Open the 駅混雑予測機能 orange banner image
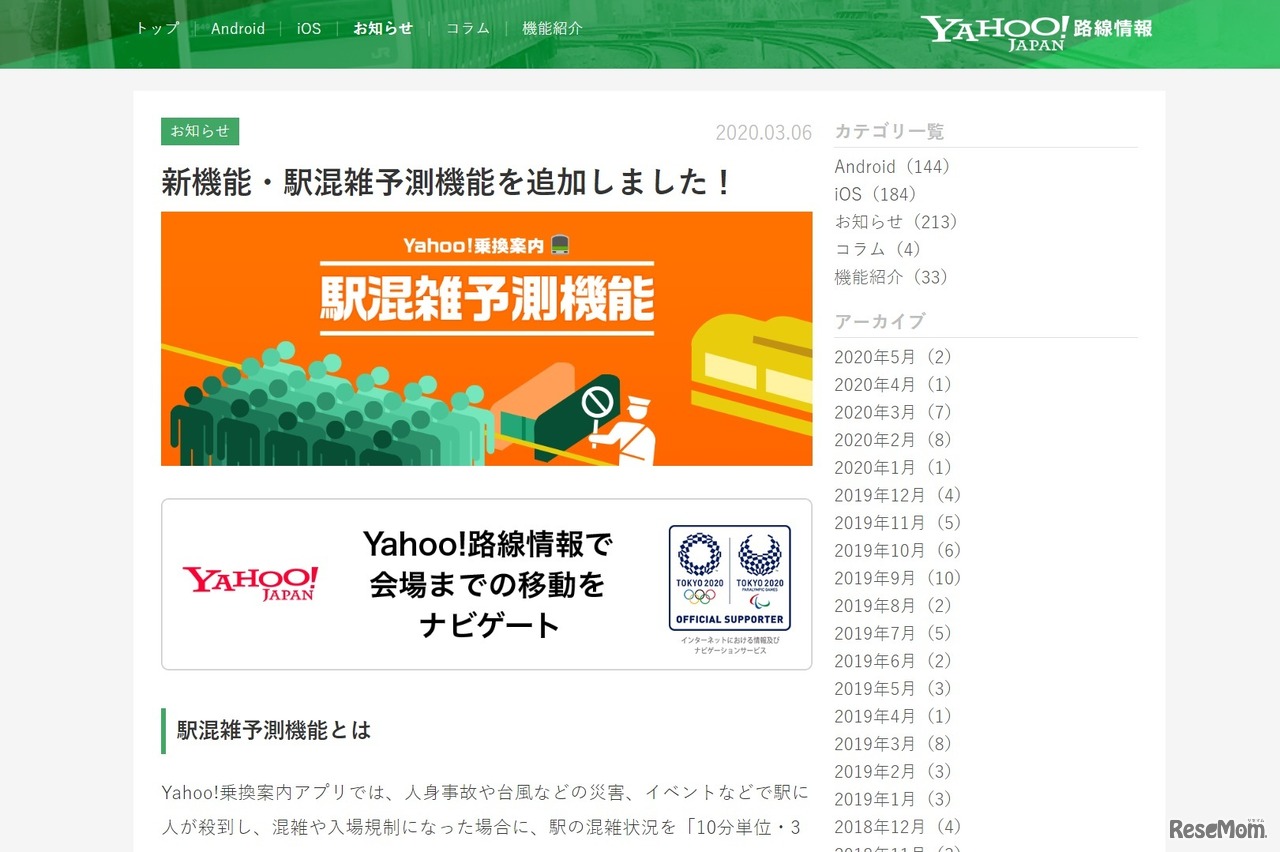Image resolution: width=1280 pixels, height=852 pixels. pyautogui.click(x=486, y=338)
